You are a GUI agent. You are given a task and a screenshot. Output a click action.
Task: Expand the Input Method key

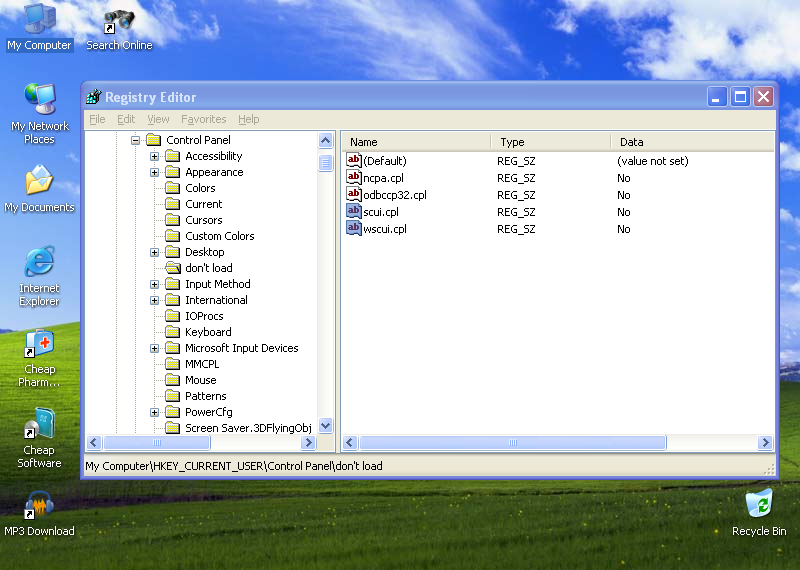click(154, 284)
